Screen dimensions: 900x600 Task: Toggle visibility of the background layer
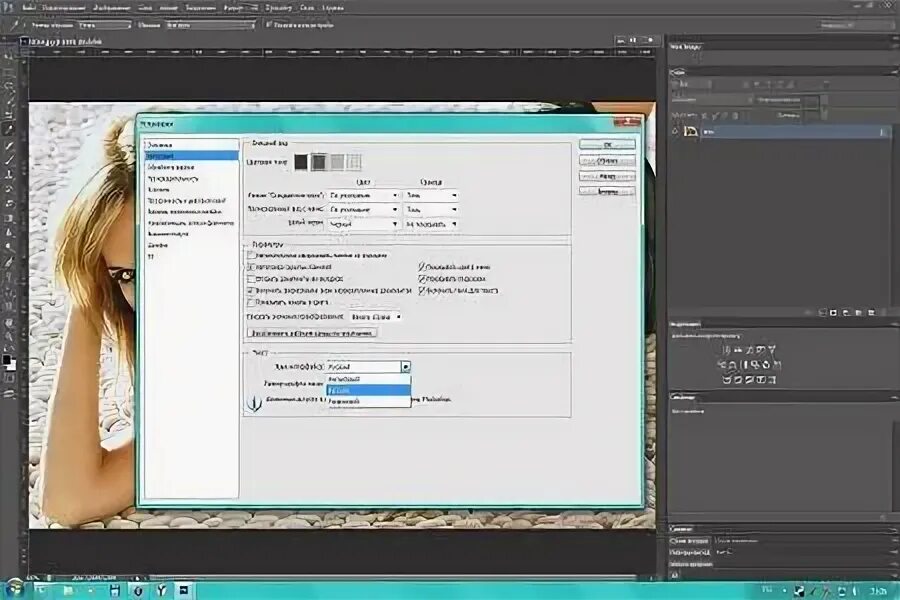point(675,131)
